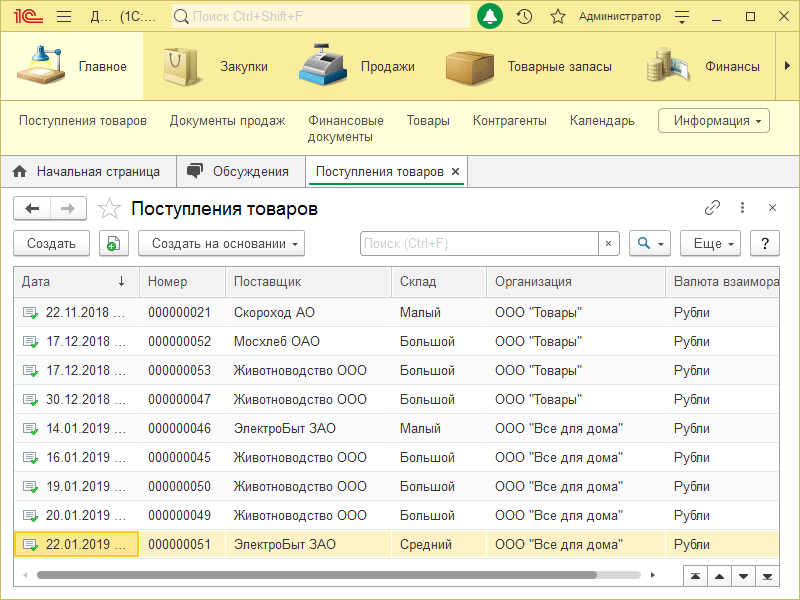The width and height of the screenshot is (800, 600).
Task: Open the magnifier search options dropdown
Action: click(x=650, y=243)
